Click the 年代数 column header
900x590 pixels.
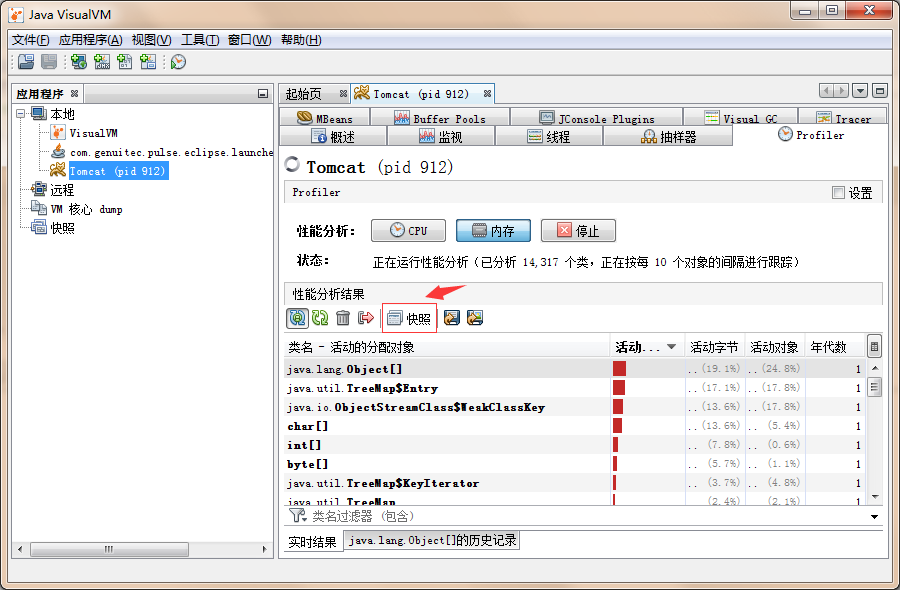835,347
